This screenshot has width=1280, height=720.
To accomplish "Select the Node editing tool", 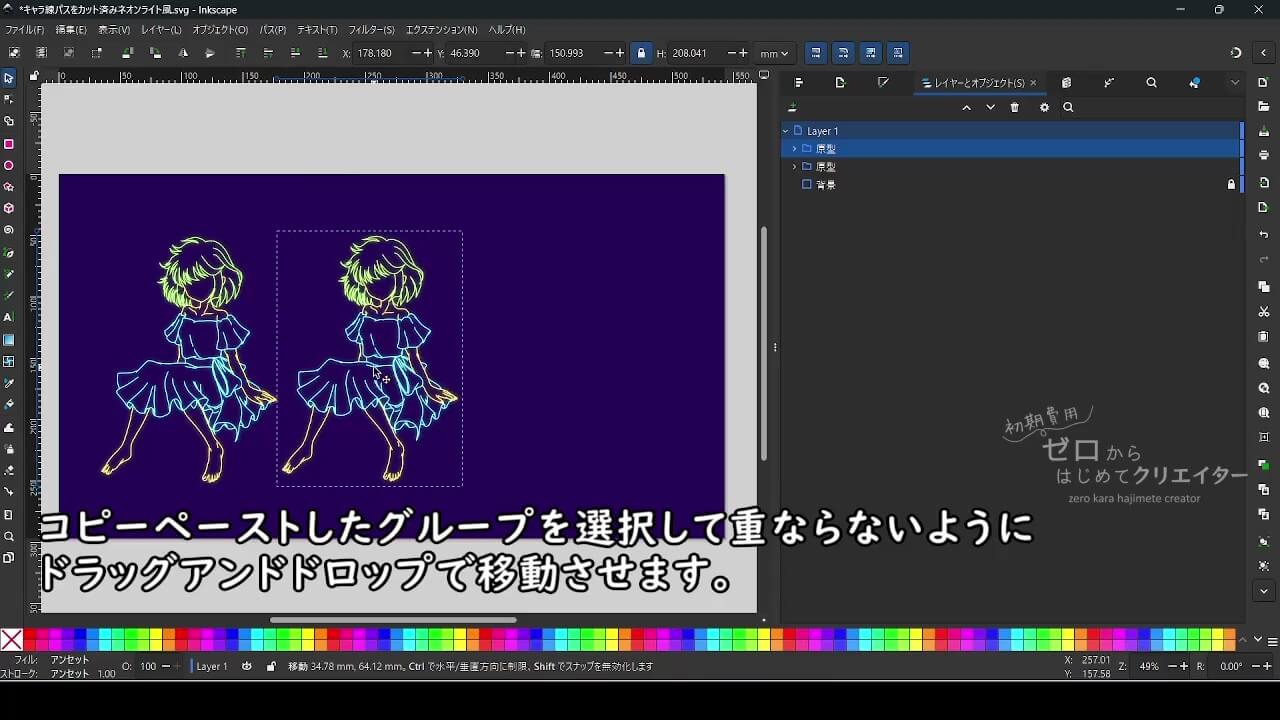I will click(10, 98).
